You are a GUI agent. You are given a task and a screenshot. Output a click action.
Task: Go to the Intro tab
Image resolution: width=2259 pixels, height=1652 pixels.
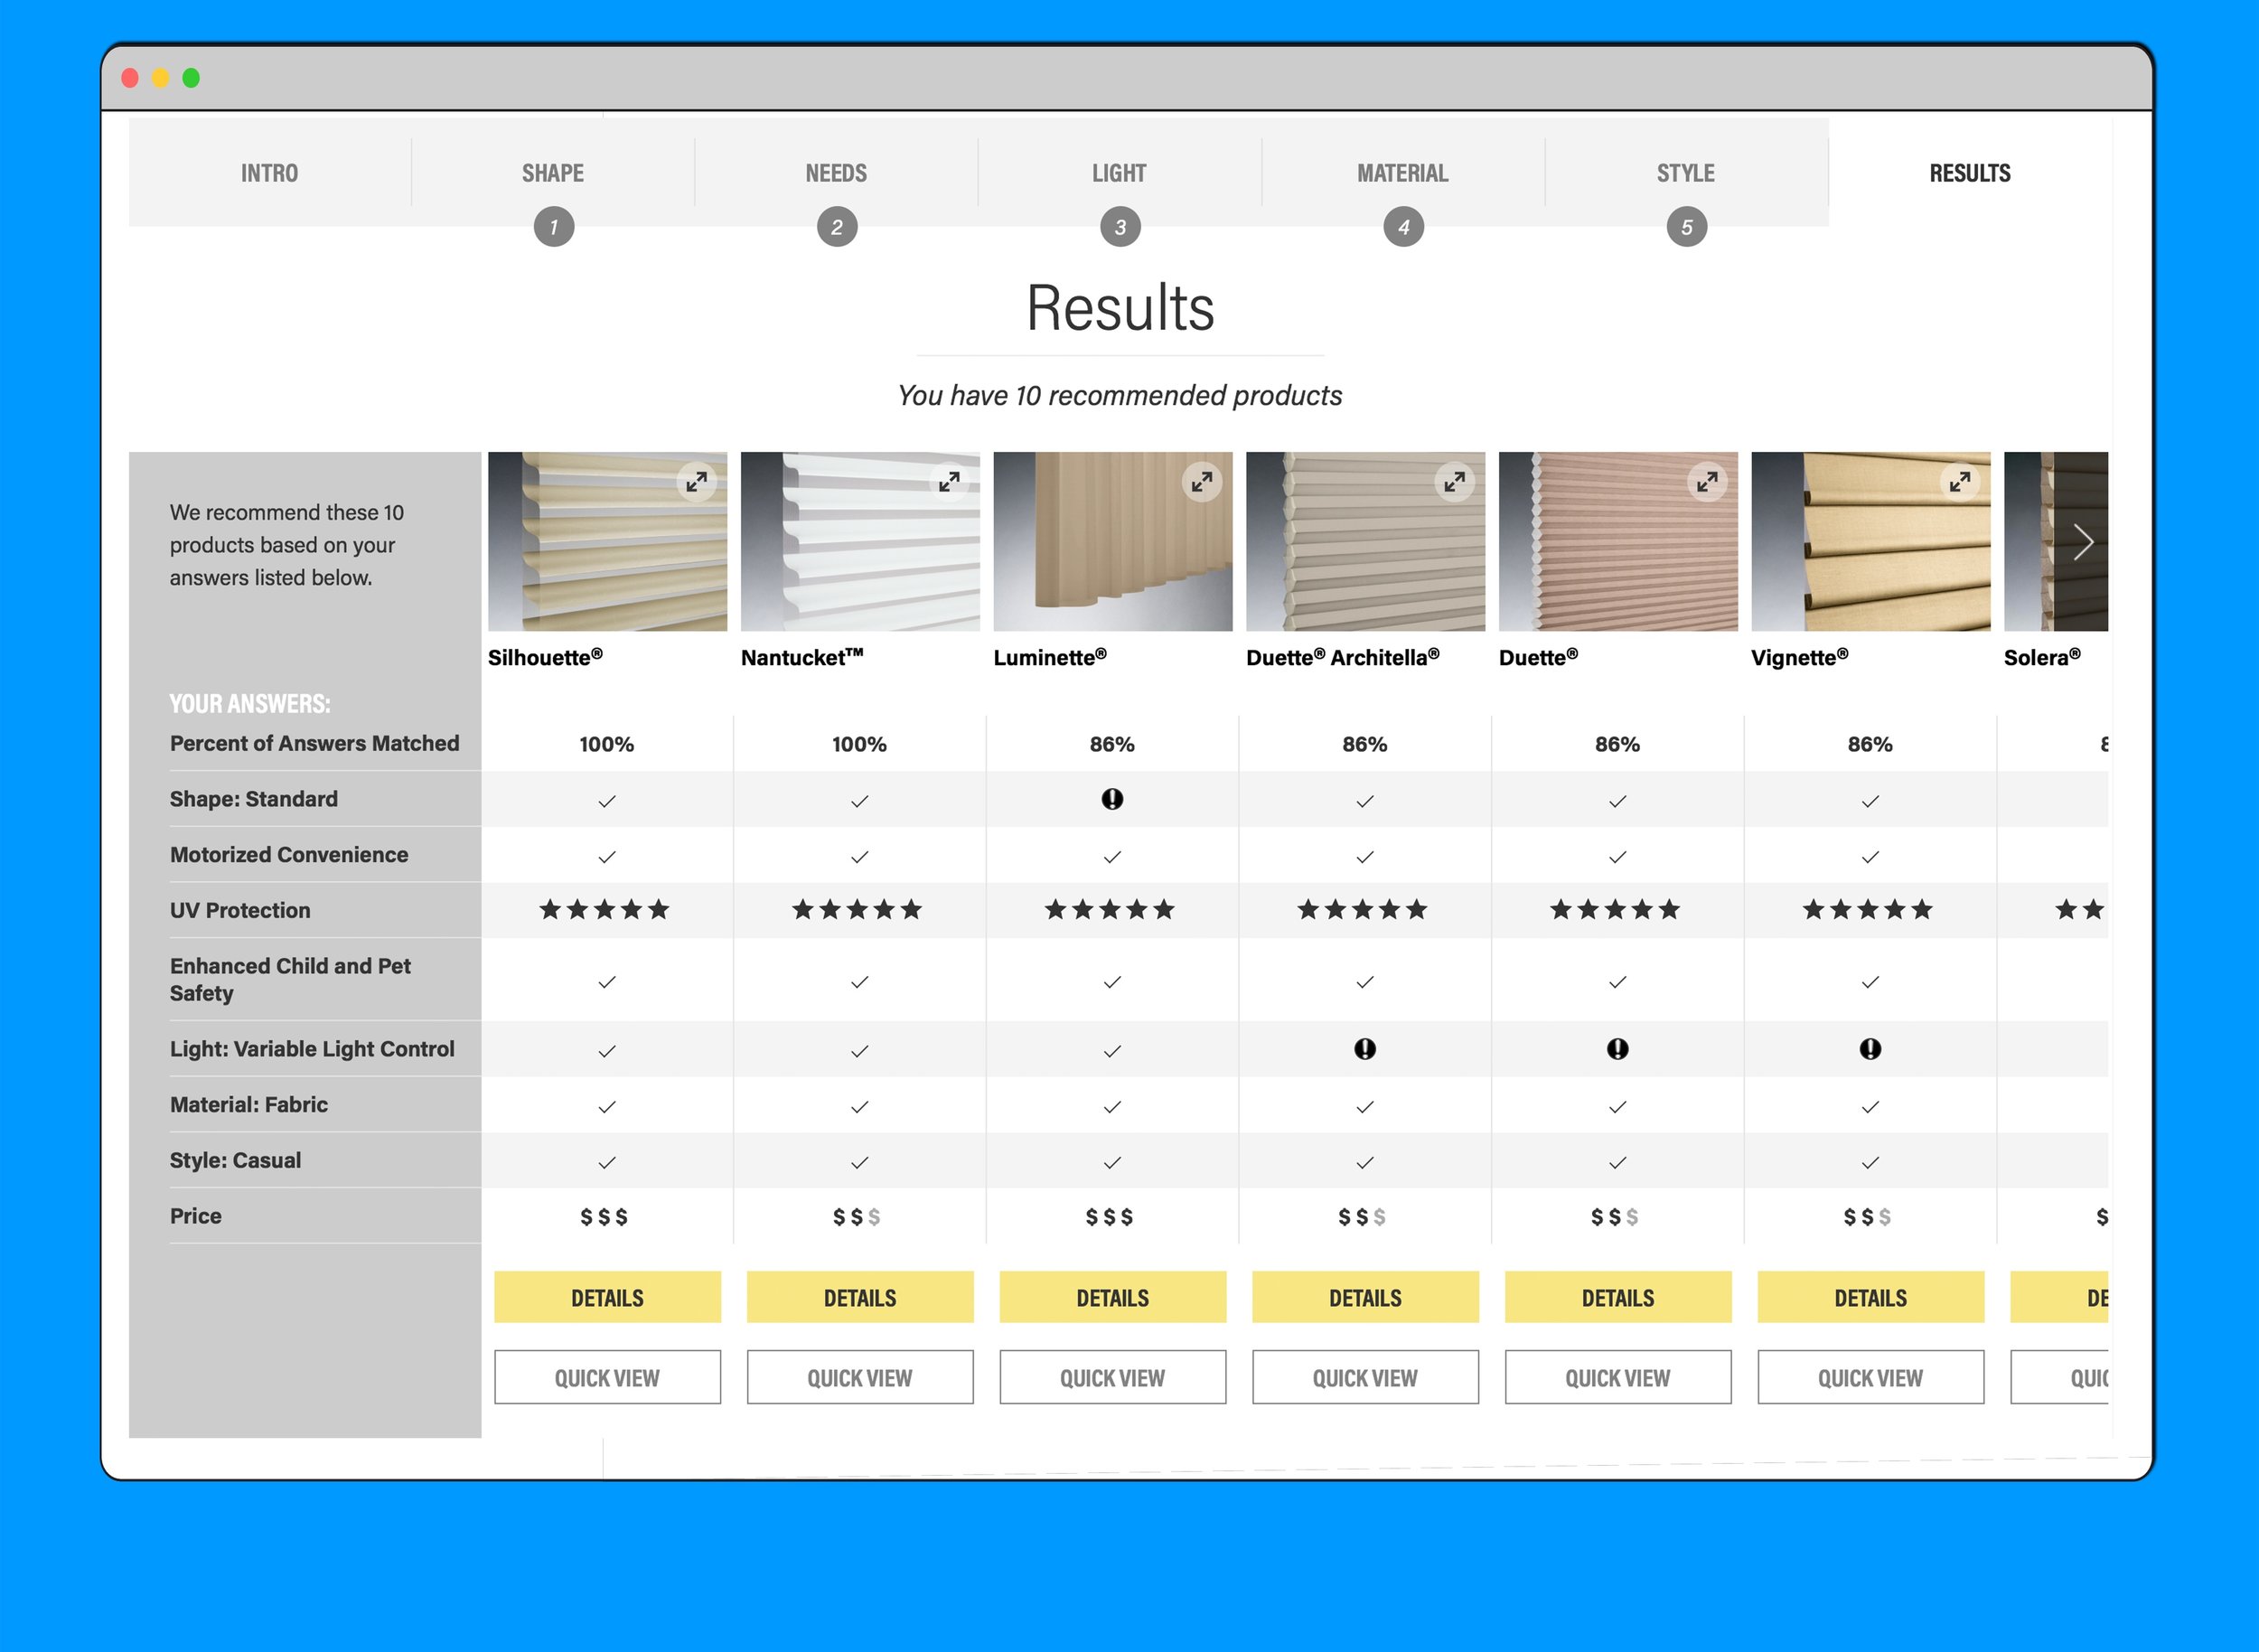(270, 173)
